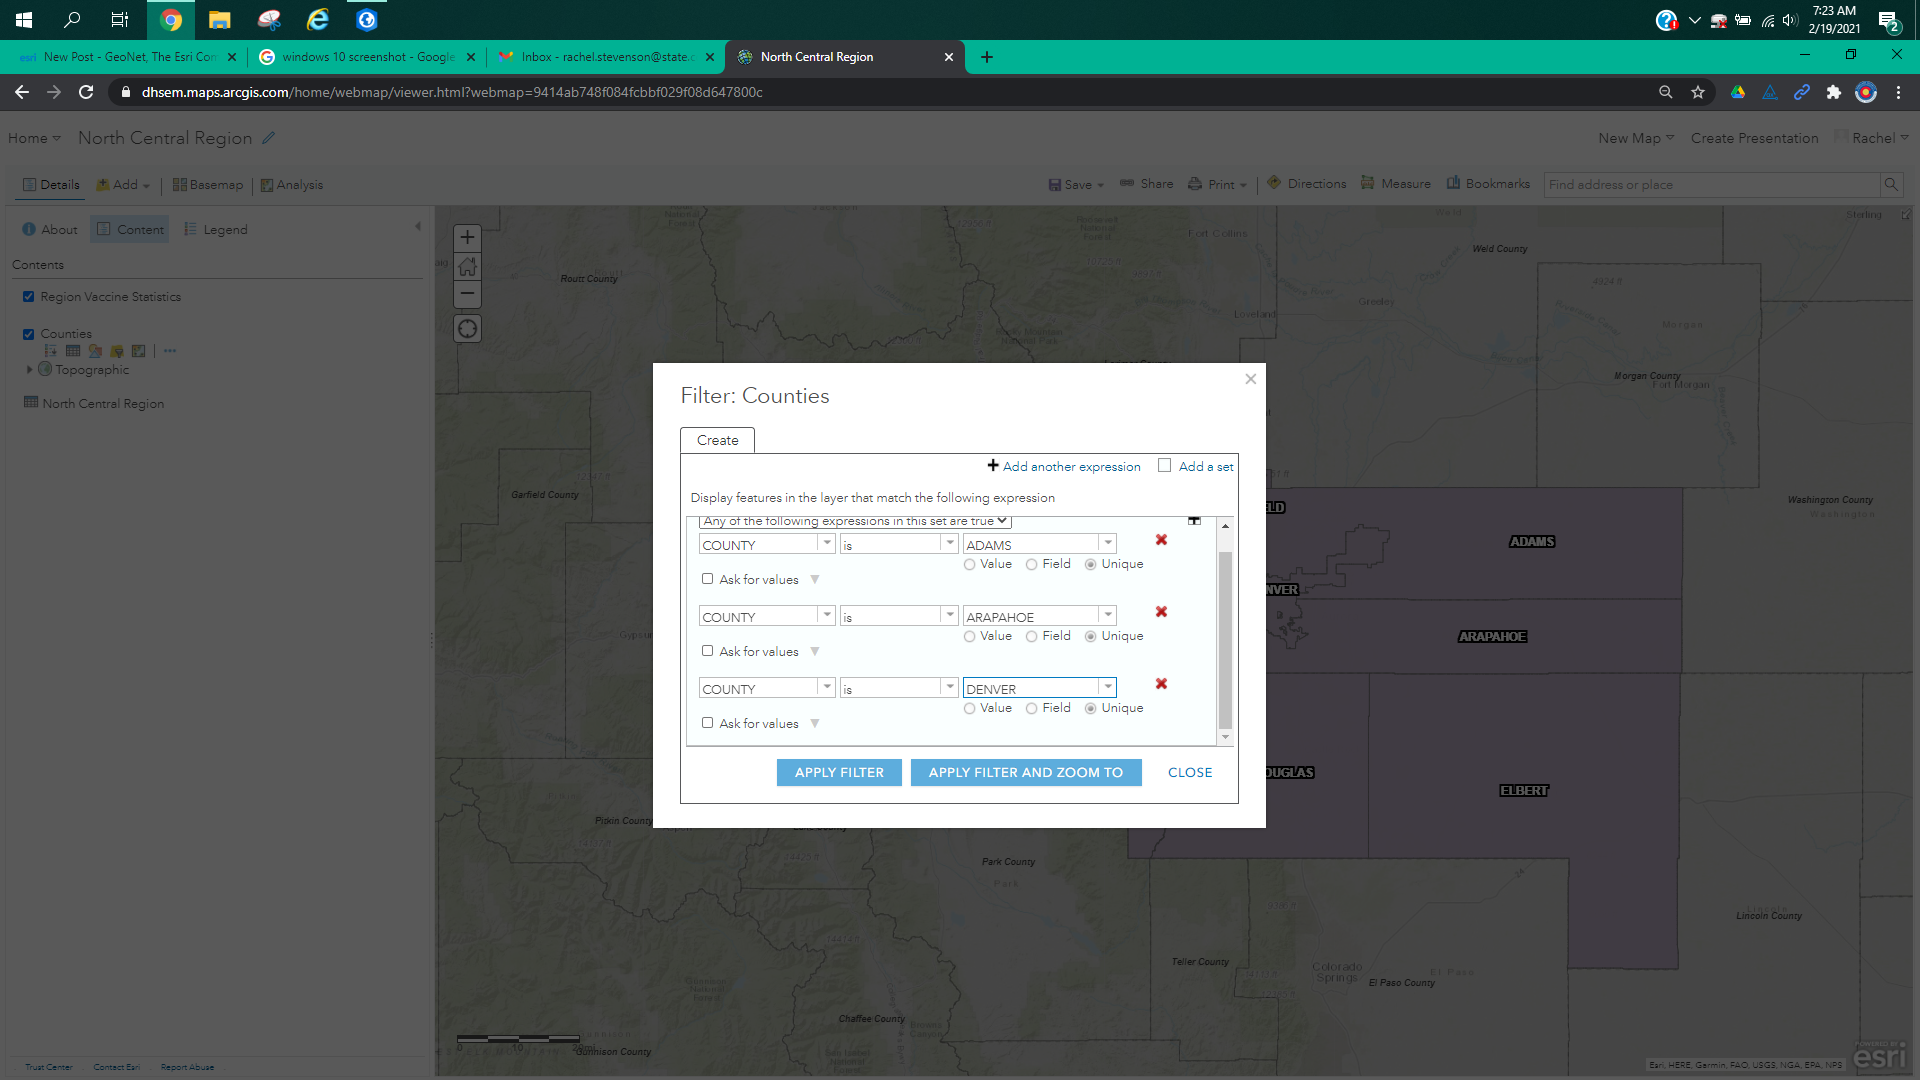Click the Perform Analysis icon under Counties

point(139,351)
